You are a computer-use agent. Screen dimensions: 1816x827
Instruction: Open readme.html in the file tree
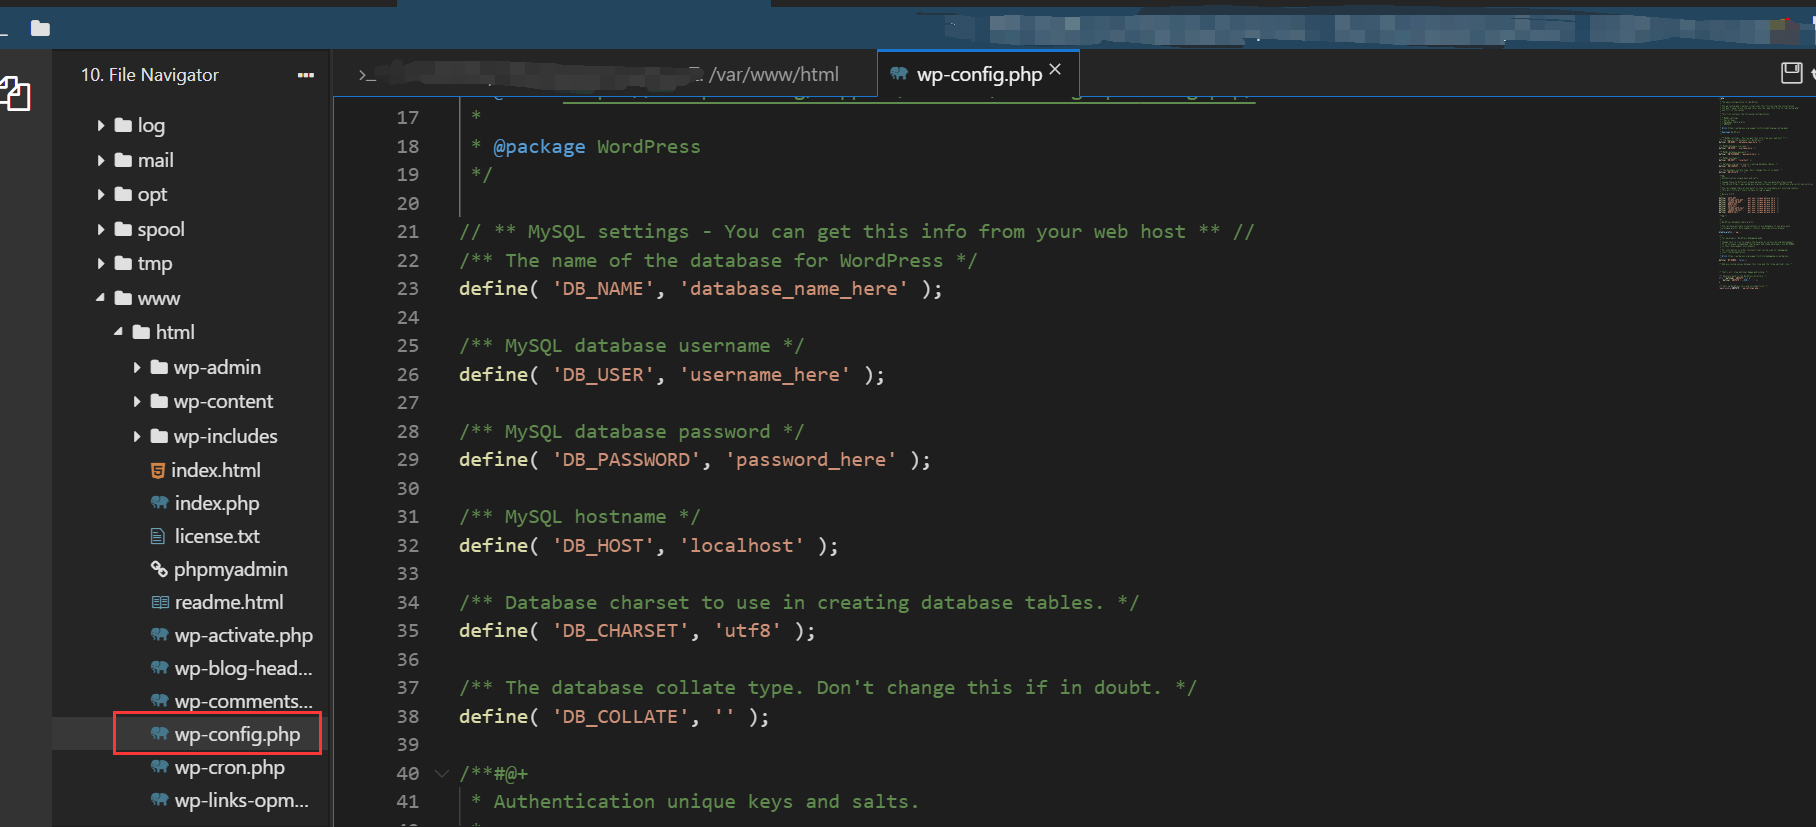tap(229, 602)
